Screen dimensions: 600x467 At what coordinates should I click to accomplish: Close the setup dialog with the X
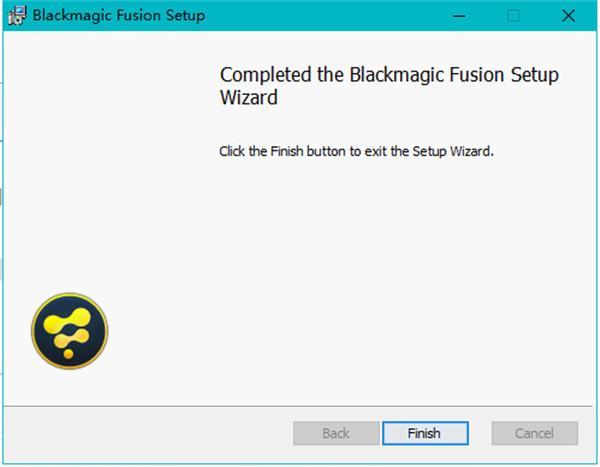(x=569, y=16)
